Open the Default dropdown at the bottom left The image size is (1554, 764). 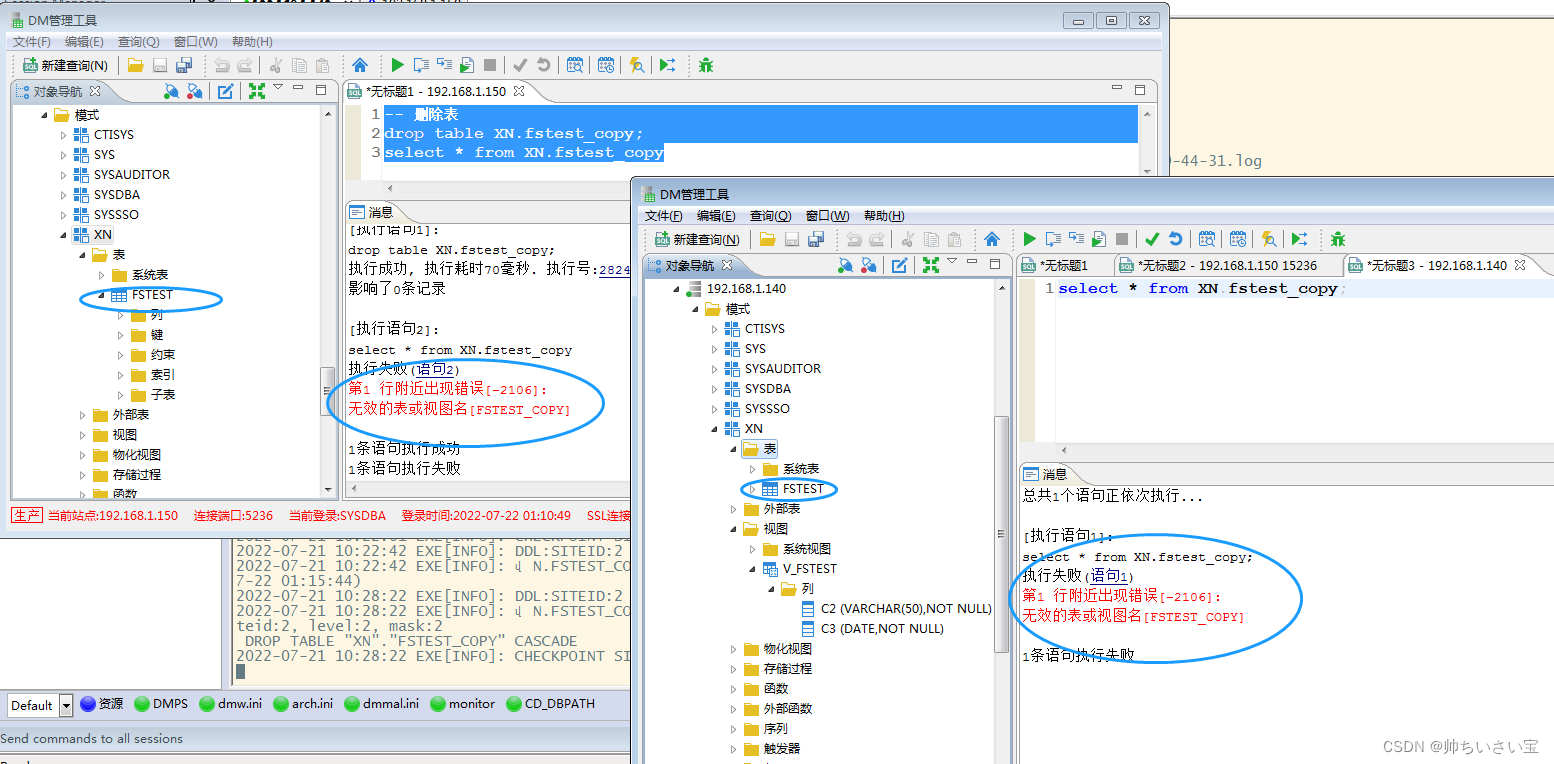[66, 705]
